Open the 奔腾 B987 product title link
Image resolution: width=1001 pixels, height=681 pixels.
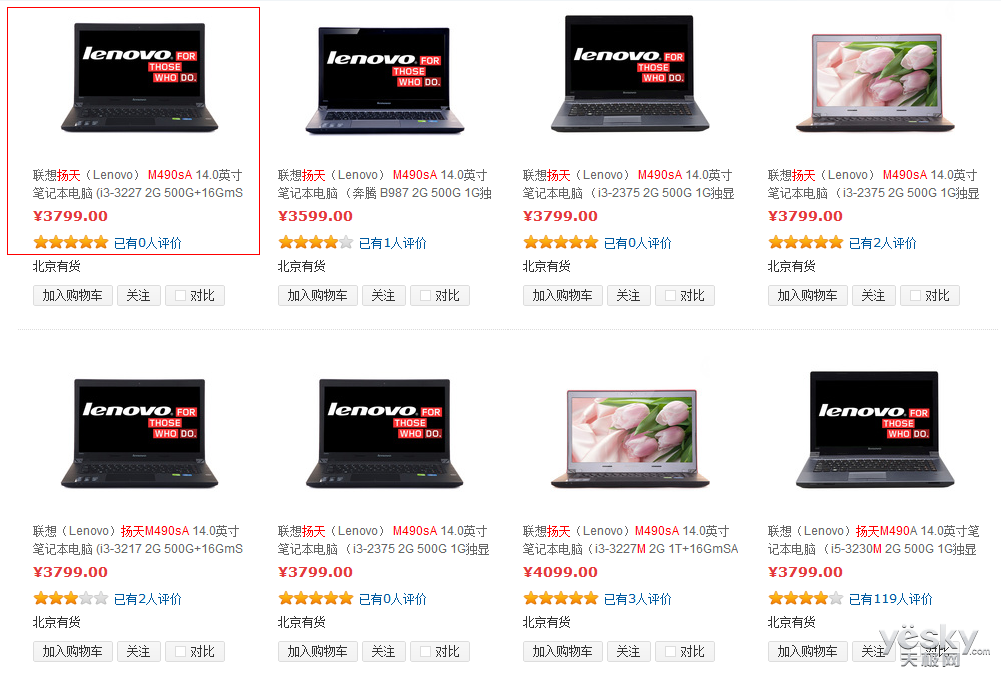(384, 184)
